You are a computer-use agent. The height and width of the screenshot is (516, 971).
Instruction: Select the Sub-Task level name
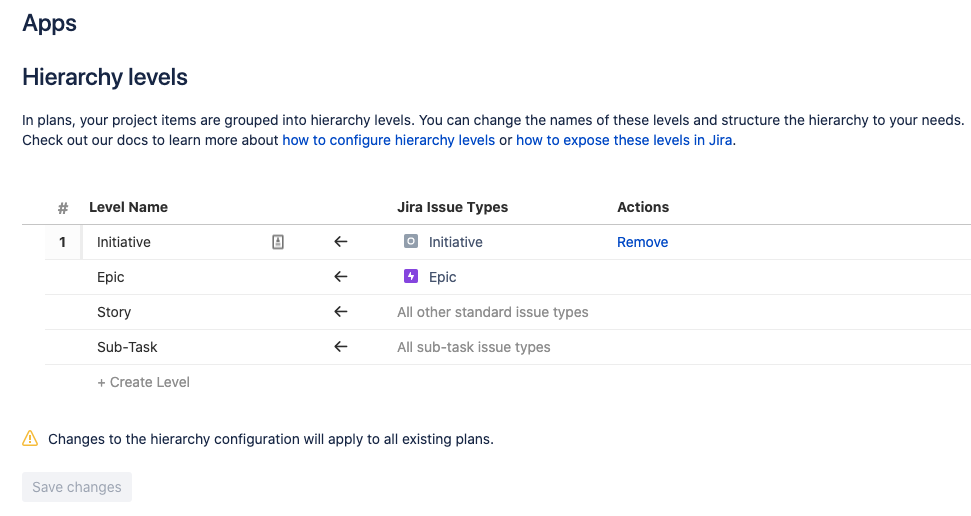[127, 347]
